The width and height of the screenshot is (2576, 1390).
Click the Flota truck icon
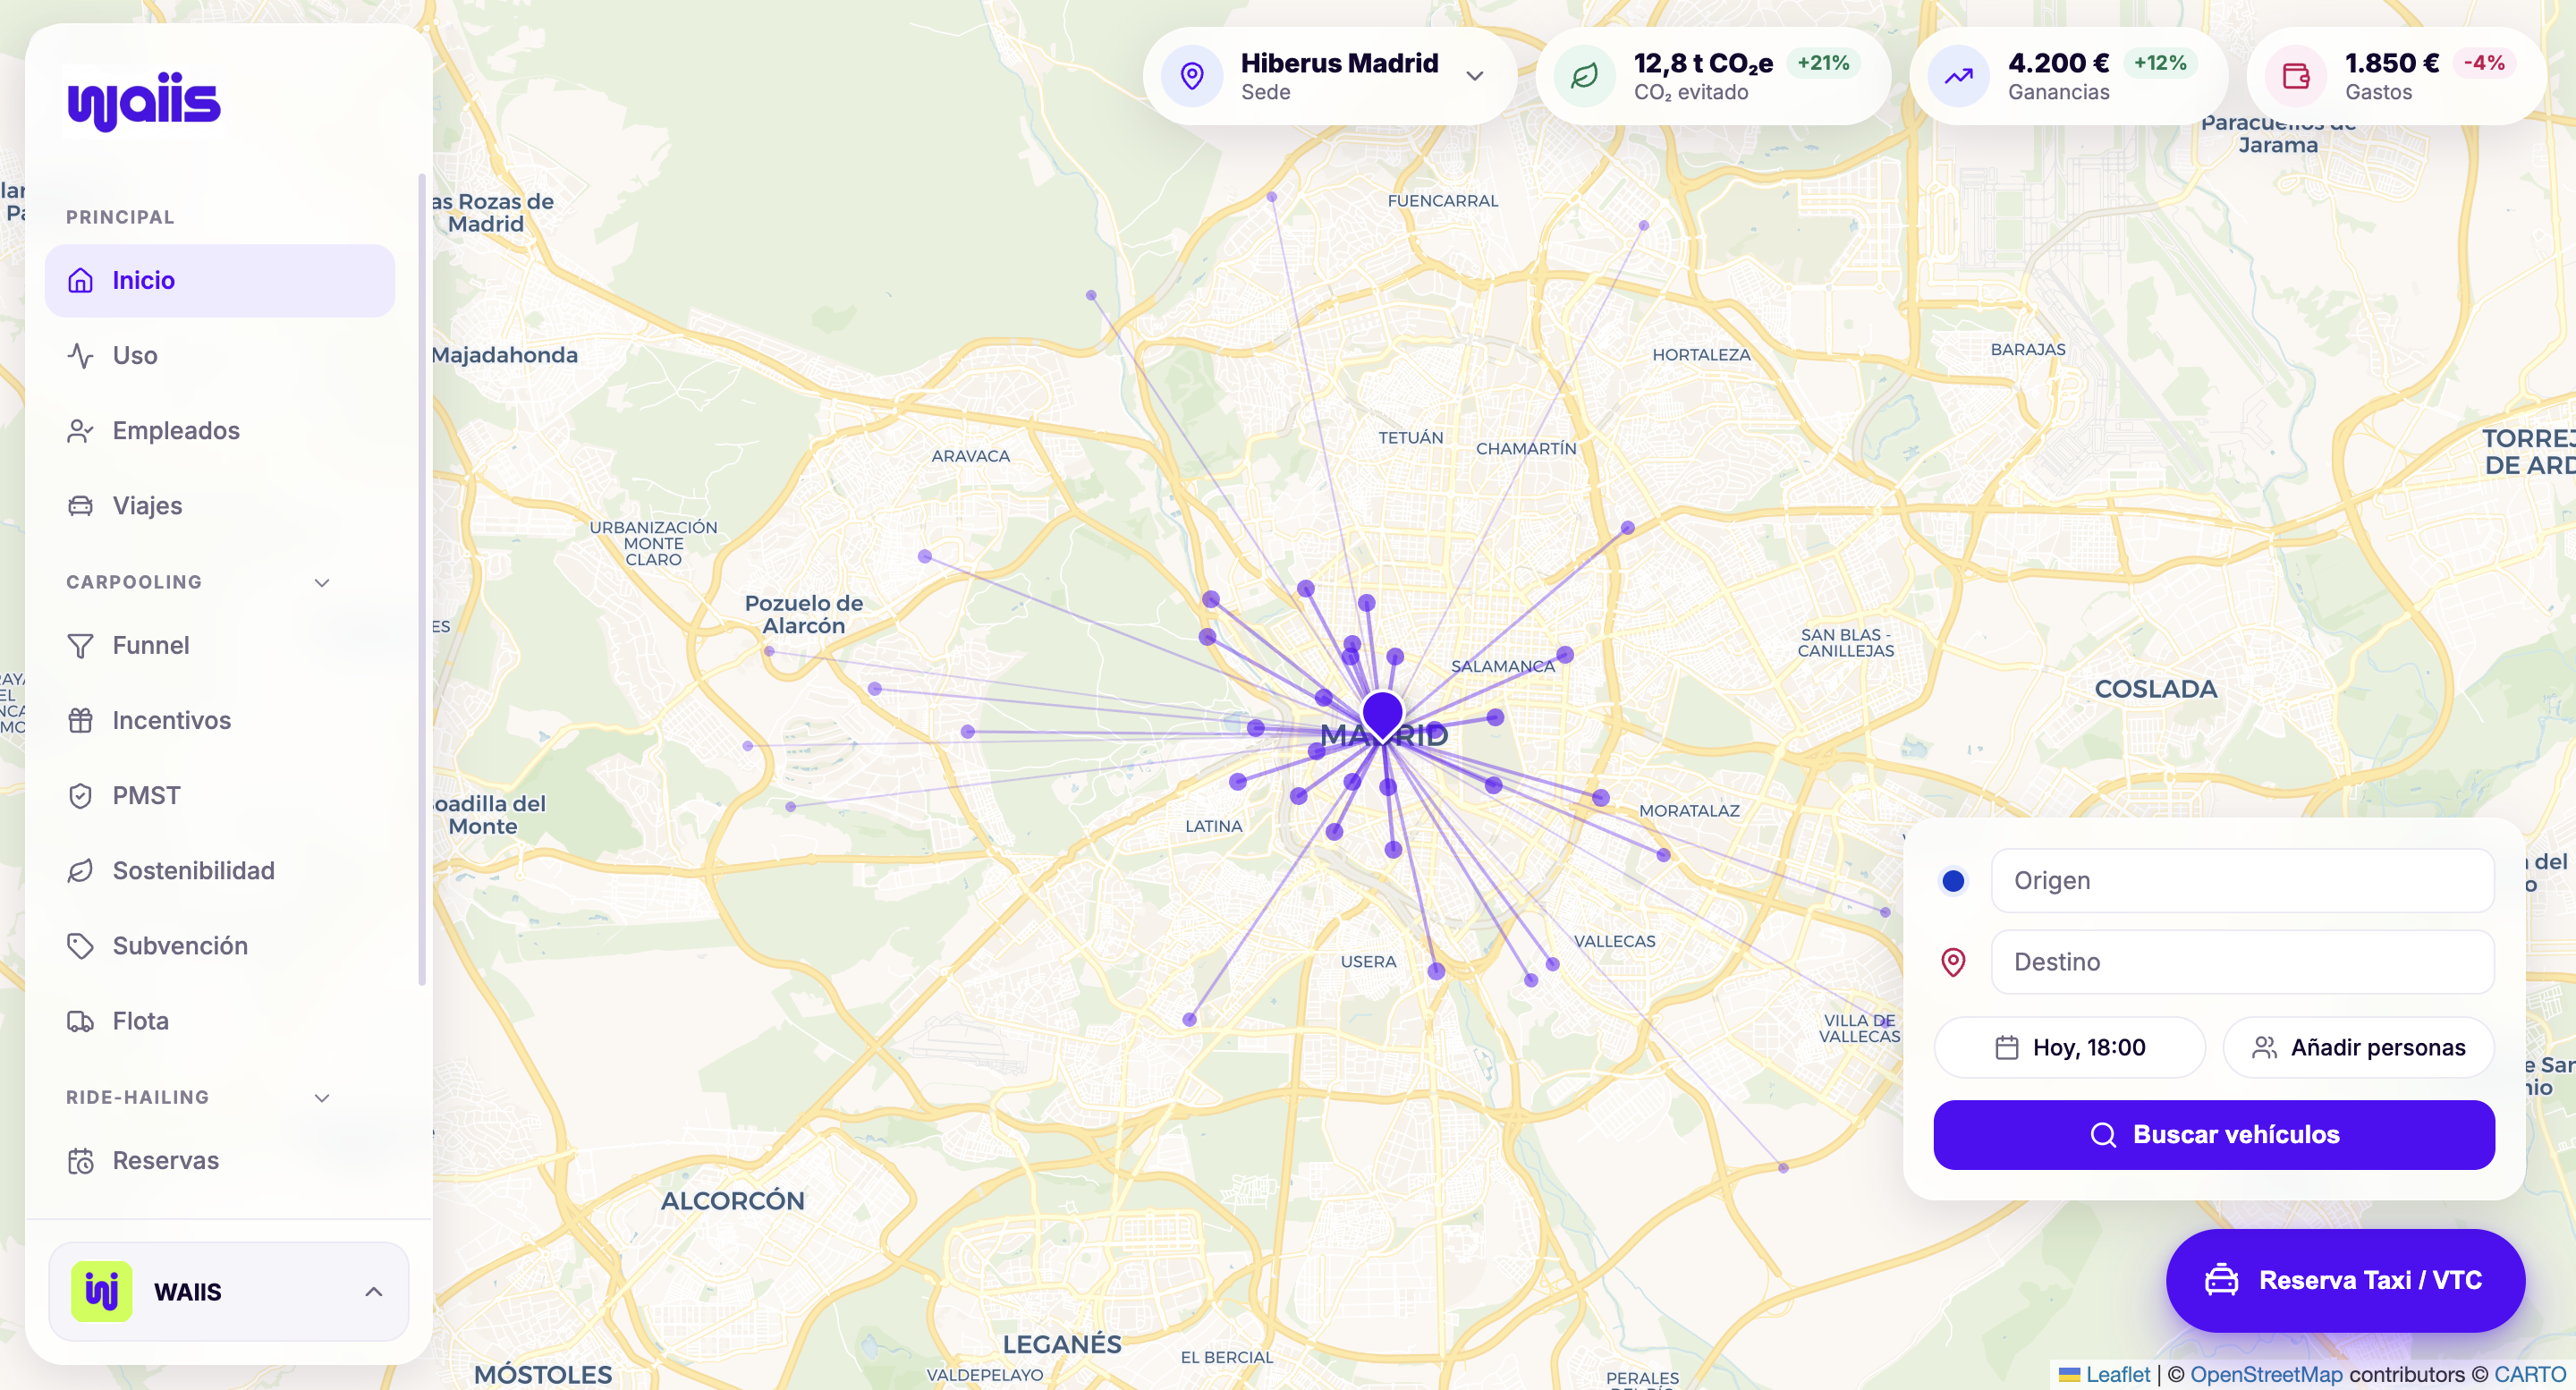point(80,1021)
